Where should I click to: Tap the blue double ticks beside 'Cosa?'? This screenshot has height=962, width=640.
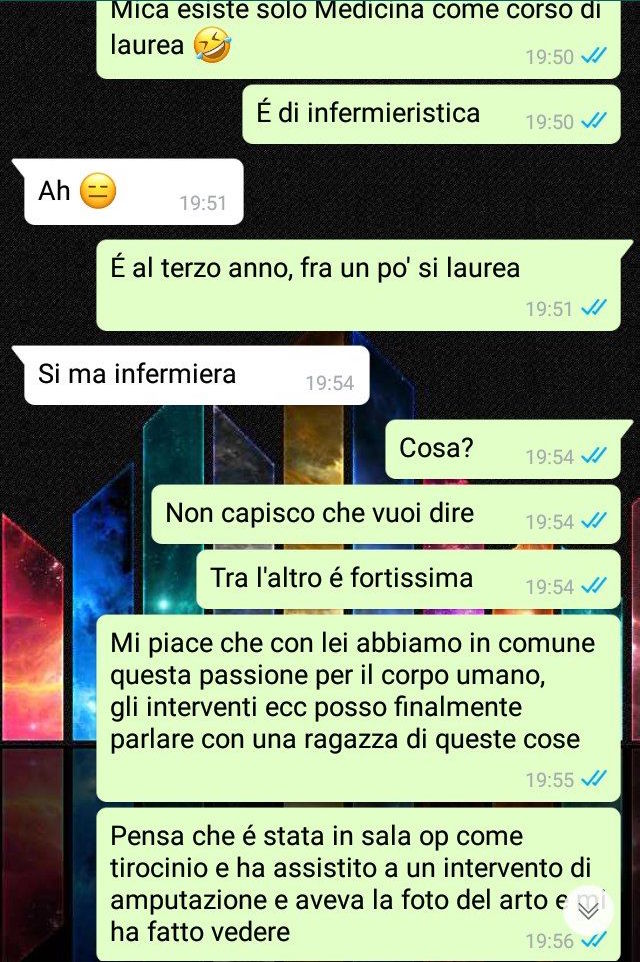[x=593, y=456]
